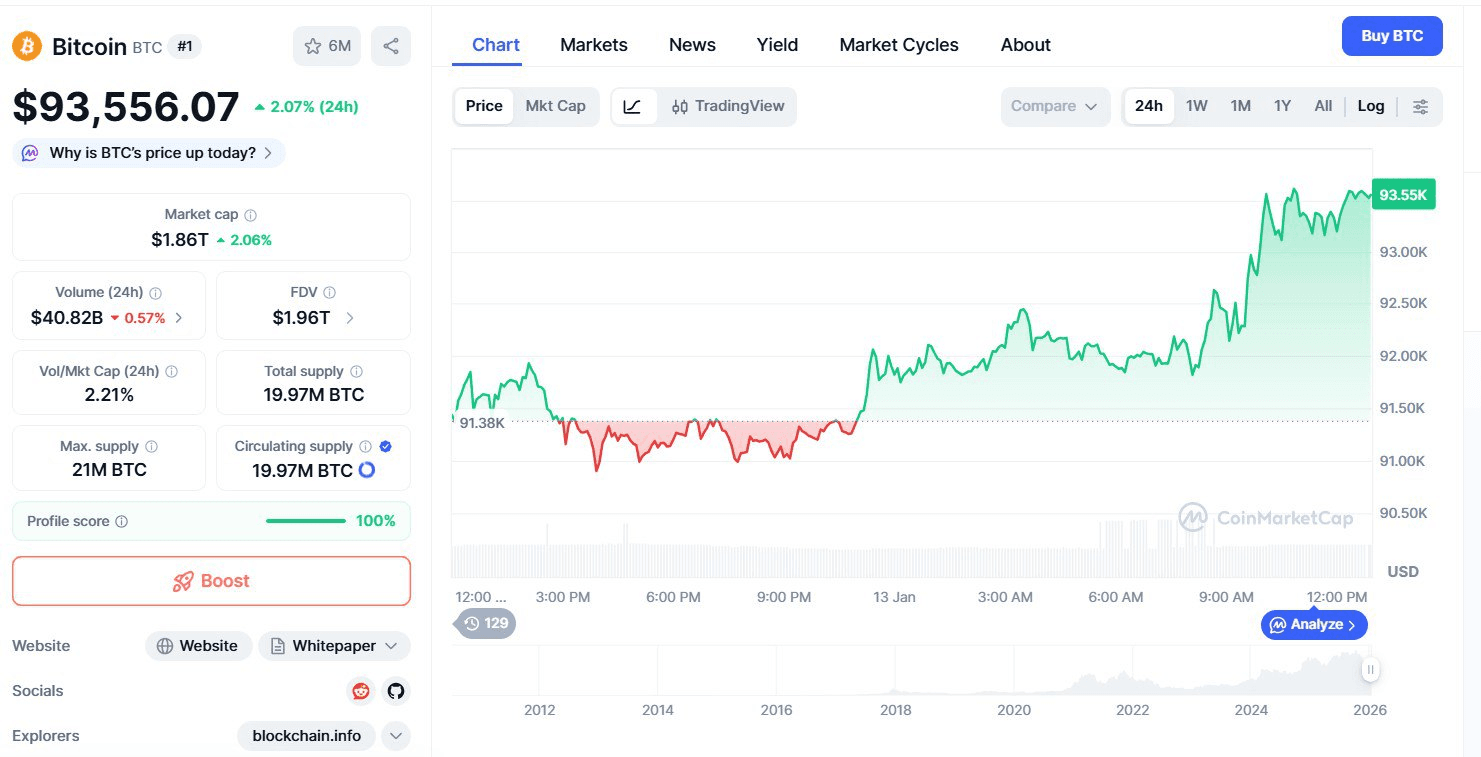Switch chart to Mkt Cap view

555,107
